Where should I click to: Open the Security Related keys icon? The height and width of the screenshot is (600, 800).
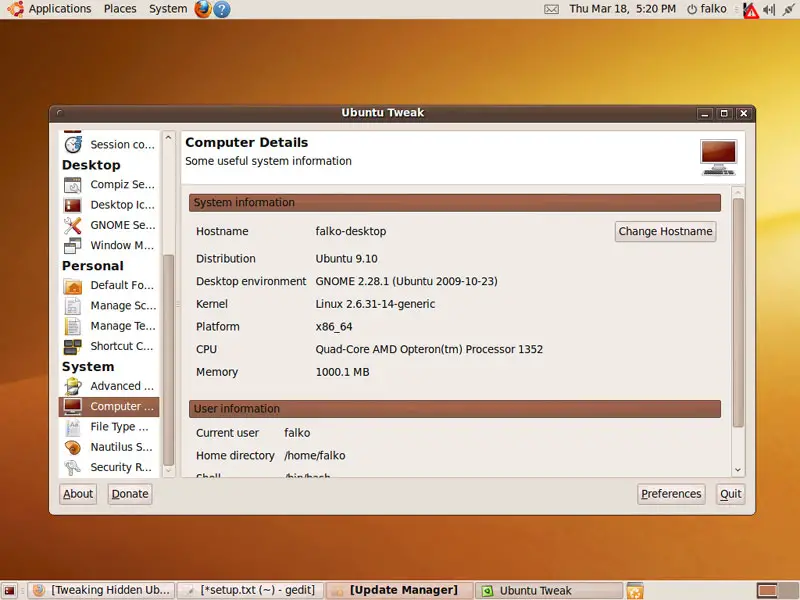[73, 467]
